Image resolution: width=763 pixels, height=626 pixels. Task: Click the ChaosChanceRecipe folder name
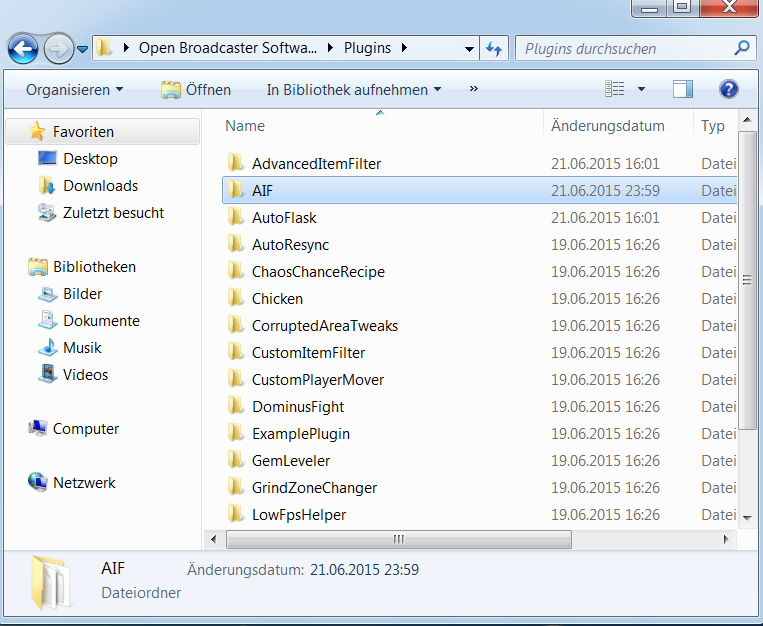coord(318,272)
